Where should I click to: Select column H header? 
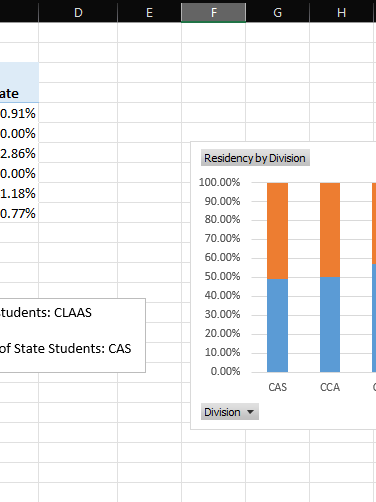pos(341,12)
